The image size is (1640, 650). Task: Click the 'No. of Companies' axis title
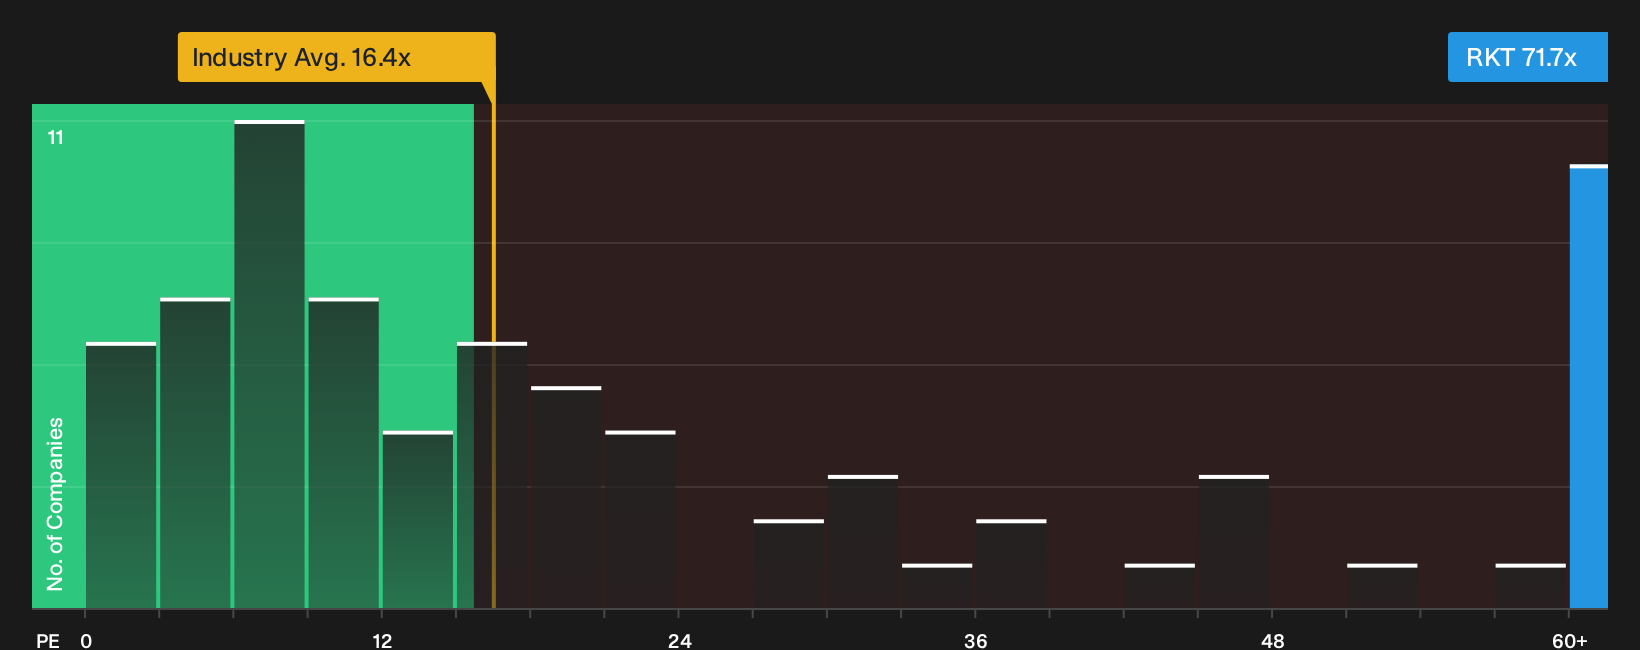click(x=55, y=503)
